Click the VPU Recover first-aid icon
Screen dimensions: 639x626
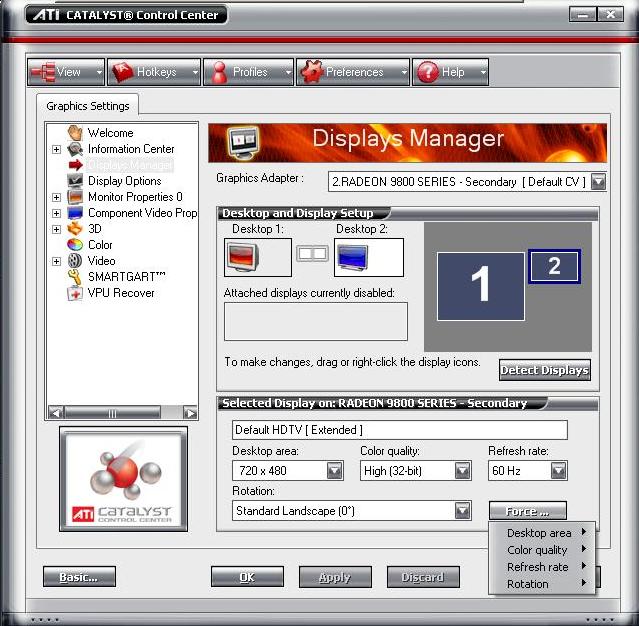[75, 293]
